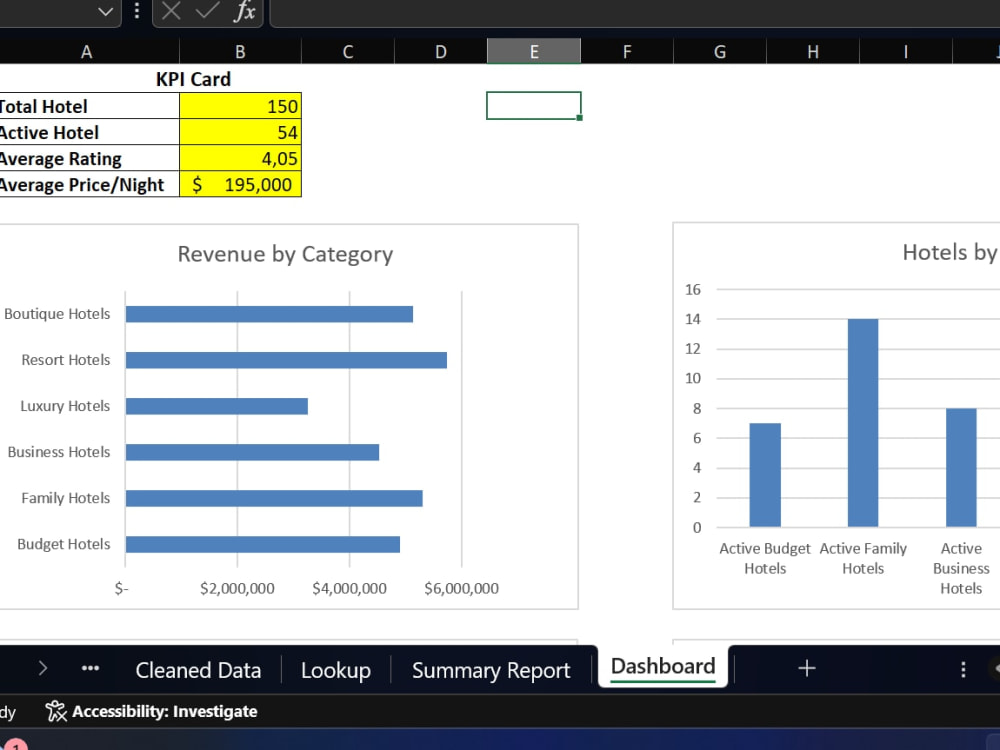Image resolution: width=1000 pixels, height=750 pixels.
Task: Click the Resort Hotels revenue bar
Action: (286, 360)
